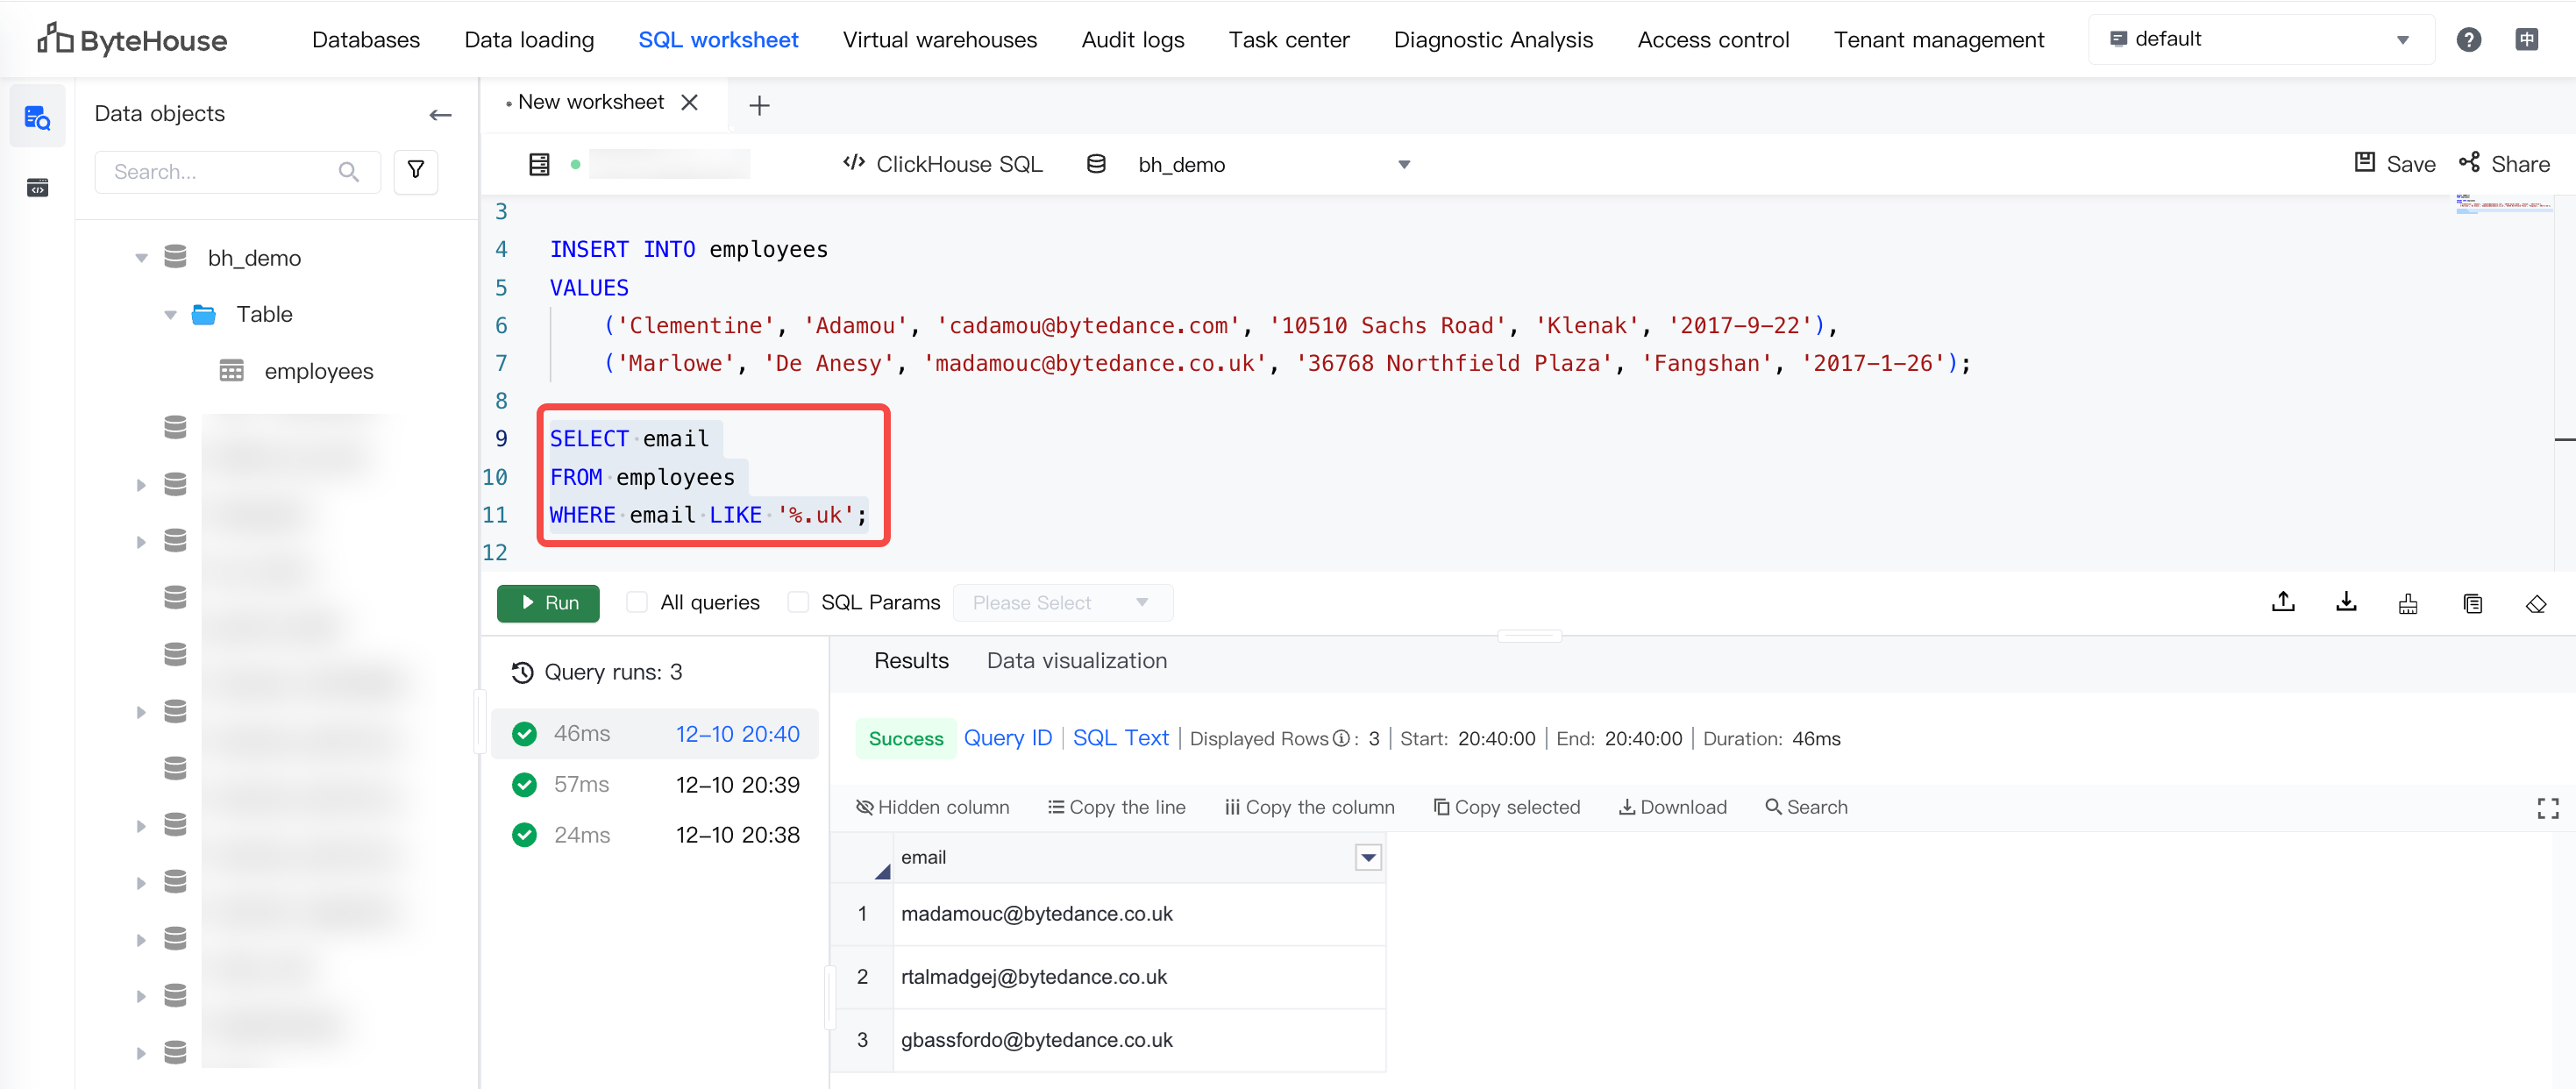Hide columns using Hidden column toggle
The height and width of the screenshot is (1089, 2576).
click(933, 807)
